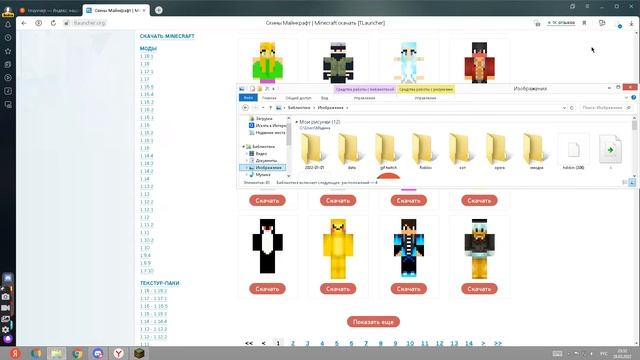Open the history clock icon in the browser sidebar
Screen dimensions: 640x360
pos(8,38)
